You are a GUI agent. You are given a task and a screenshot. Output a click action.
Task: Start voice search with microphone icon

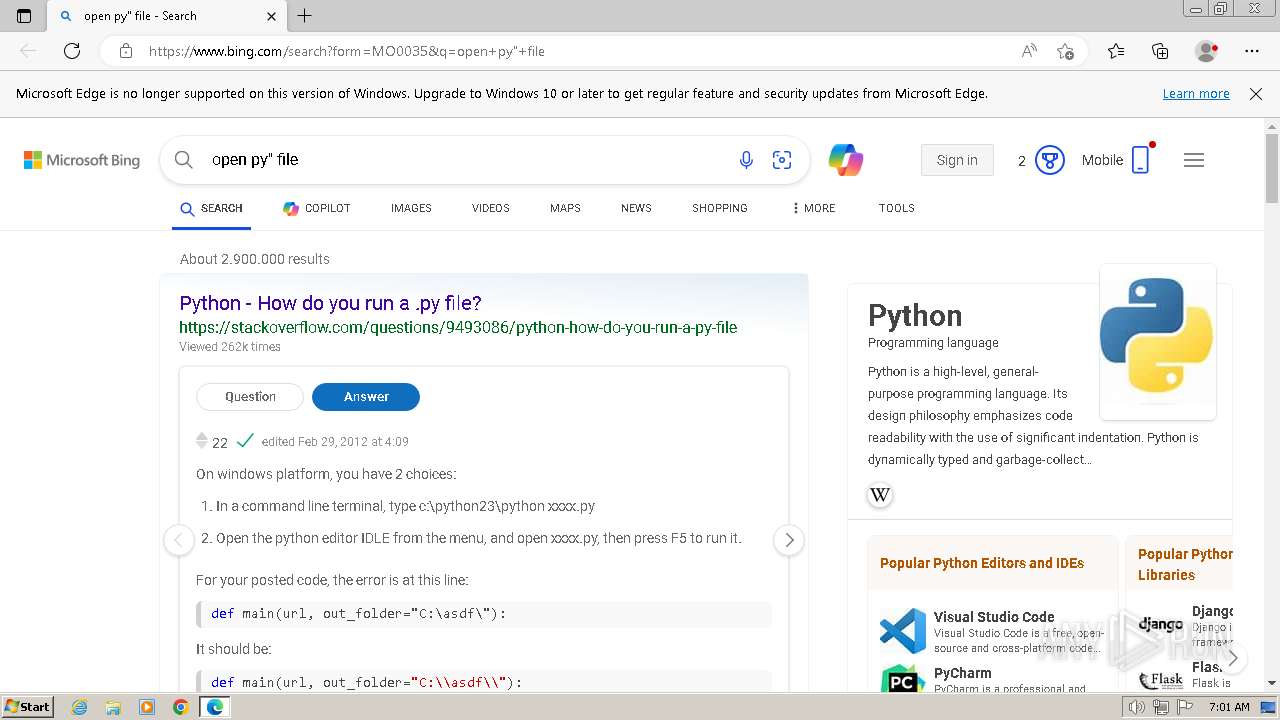(x=746, y=160)
